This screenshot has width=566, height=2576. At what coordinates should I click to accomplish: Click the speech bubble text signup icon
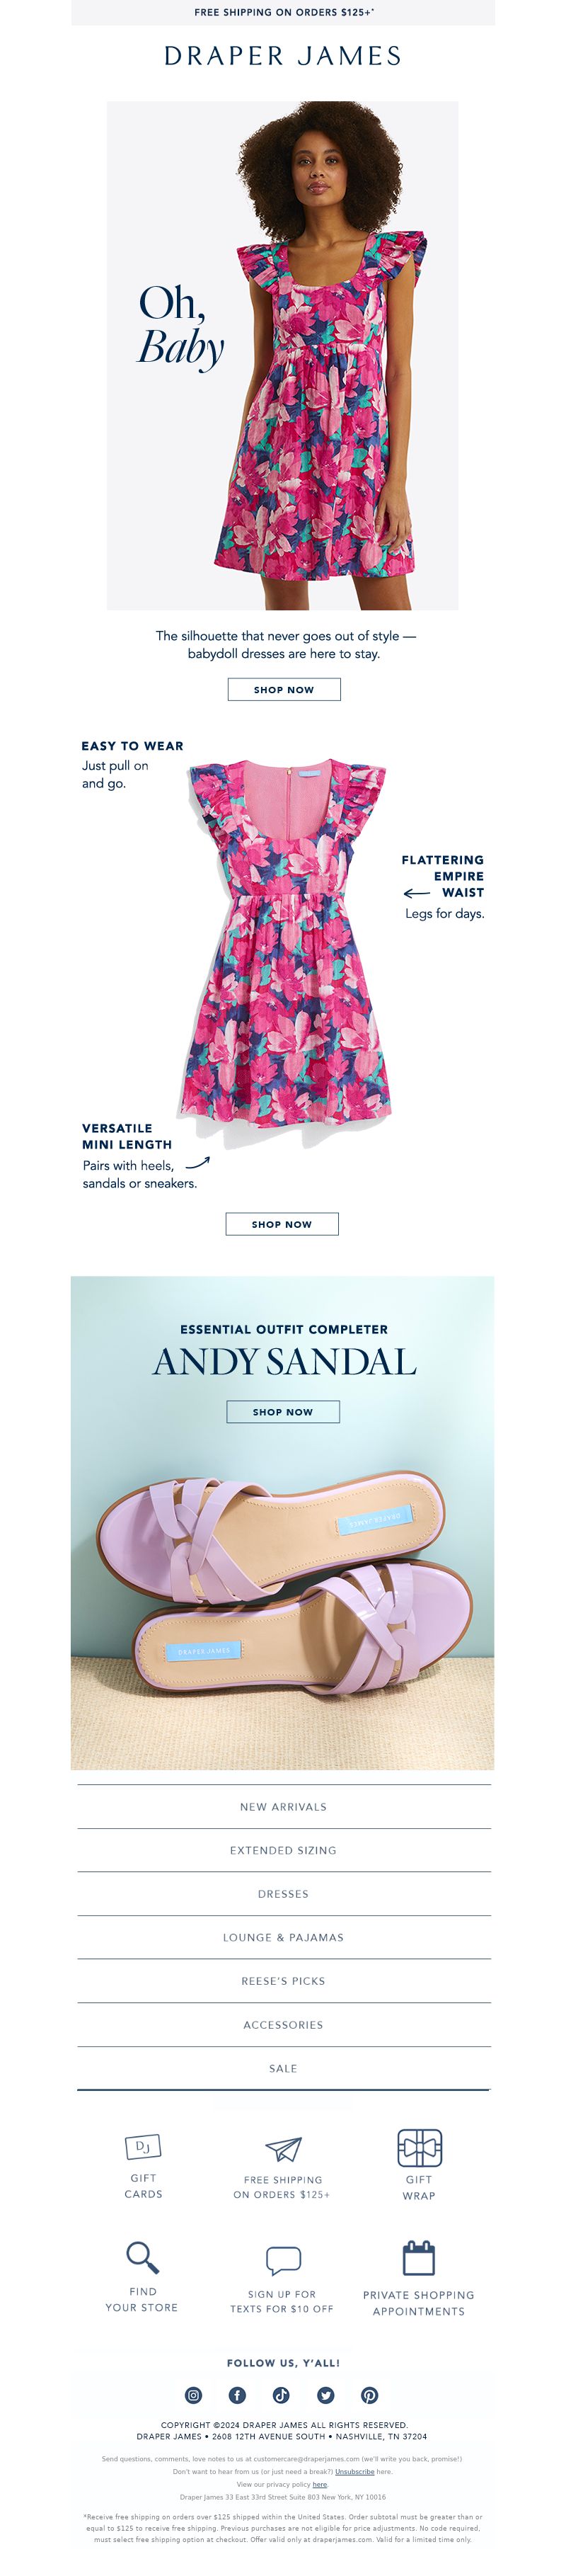pos(283,2260)
